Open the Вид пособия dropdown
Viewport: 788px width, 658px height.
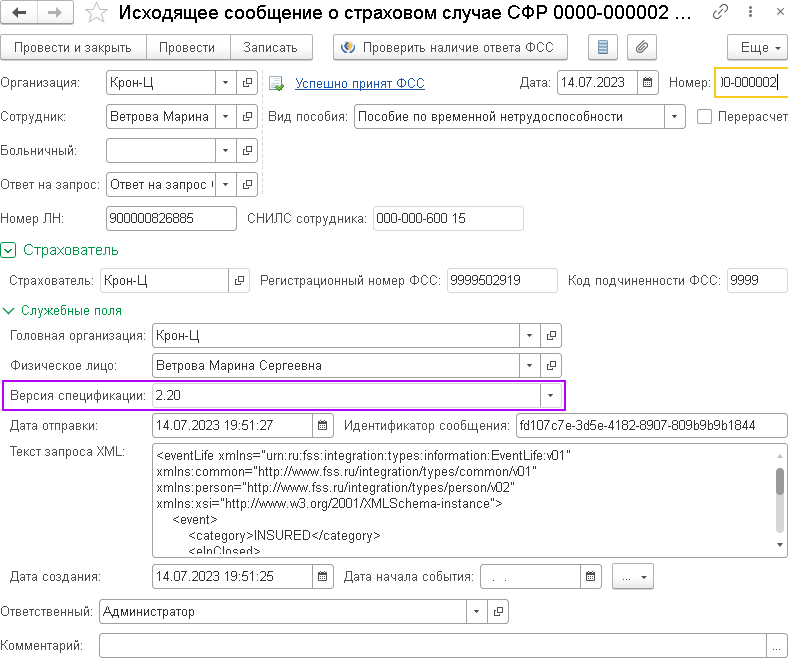click(674, 117)
